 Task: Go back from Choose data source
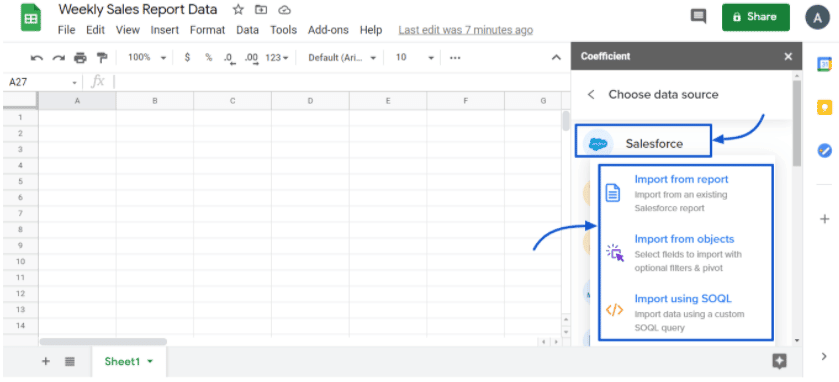[591, 95]
